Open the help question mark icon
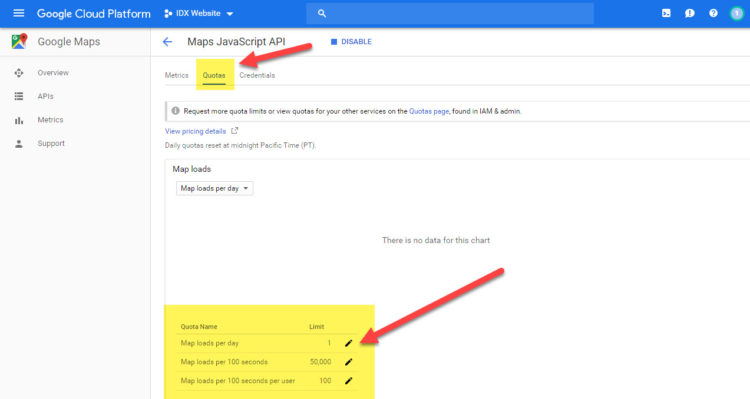This screenshot has height=399, width=750. pyautogui.click(x=713, y=13)
